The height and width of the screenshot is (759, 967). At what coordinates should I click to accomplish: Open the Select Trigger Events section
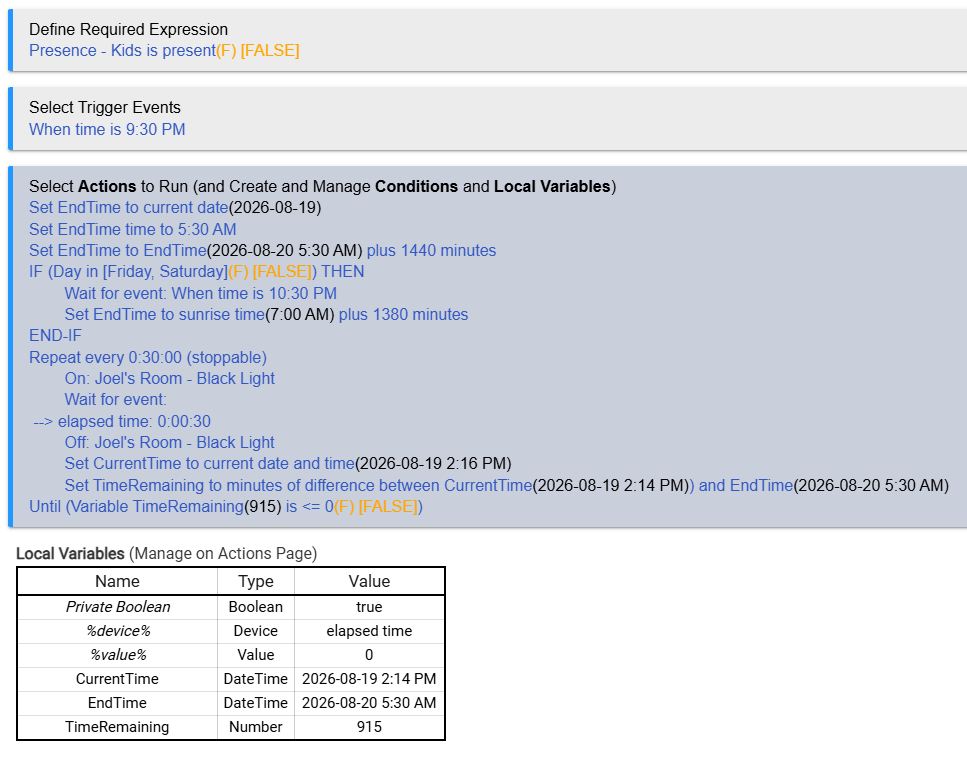pyautogui.click(x=105, y=107)
